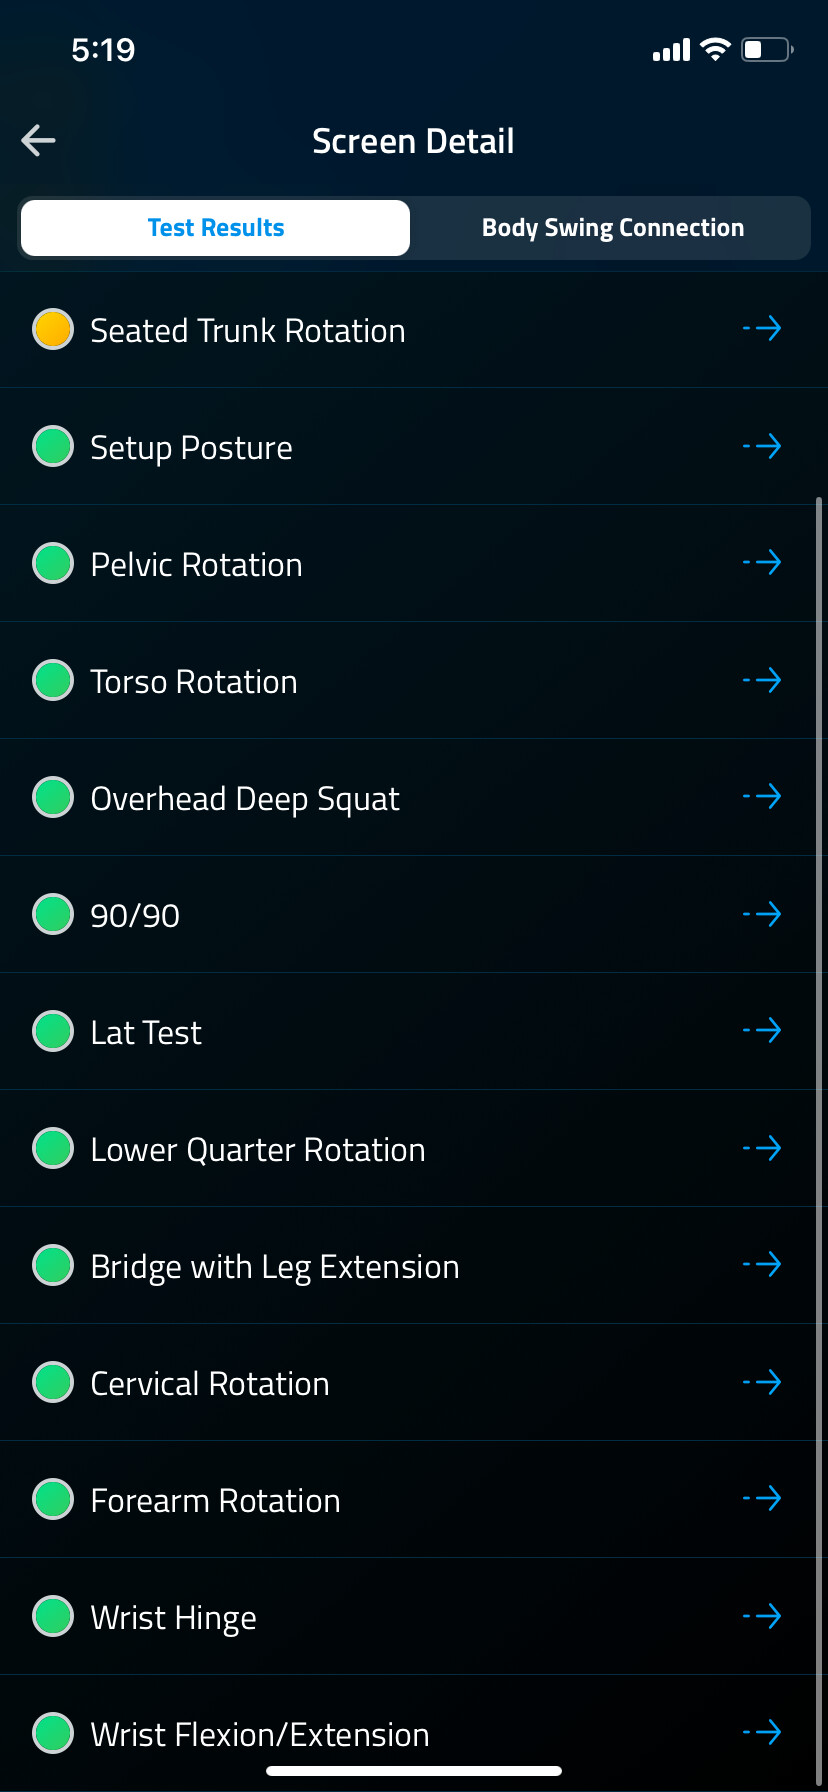This screenshot has width=828, height=1792.
Task: Click the yellow Seated Trunk Rotation status dot
Action: tap(53, 329)
